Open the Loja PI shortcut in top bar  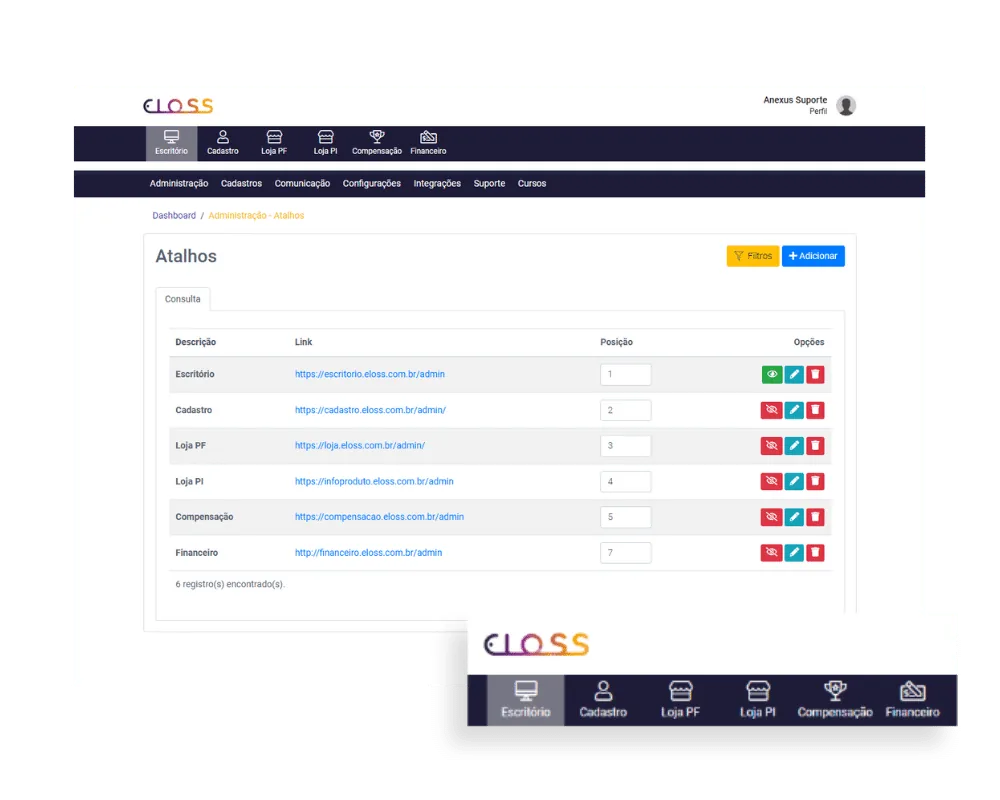[325, 143]
